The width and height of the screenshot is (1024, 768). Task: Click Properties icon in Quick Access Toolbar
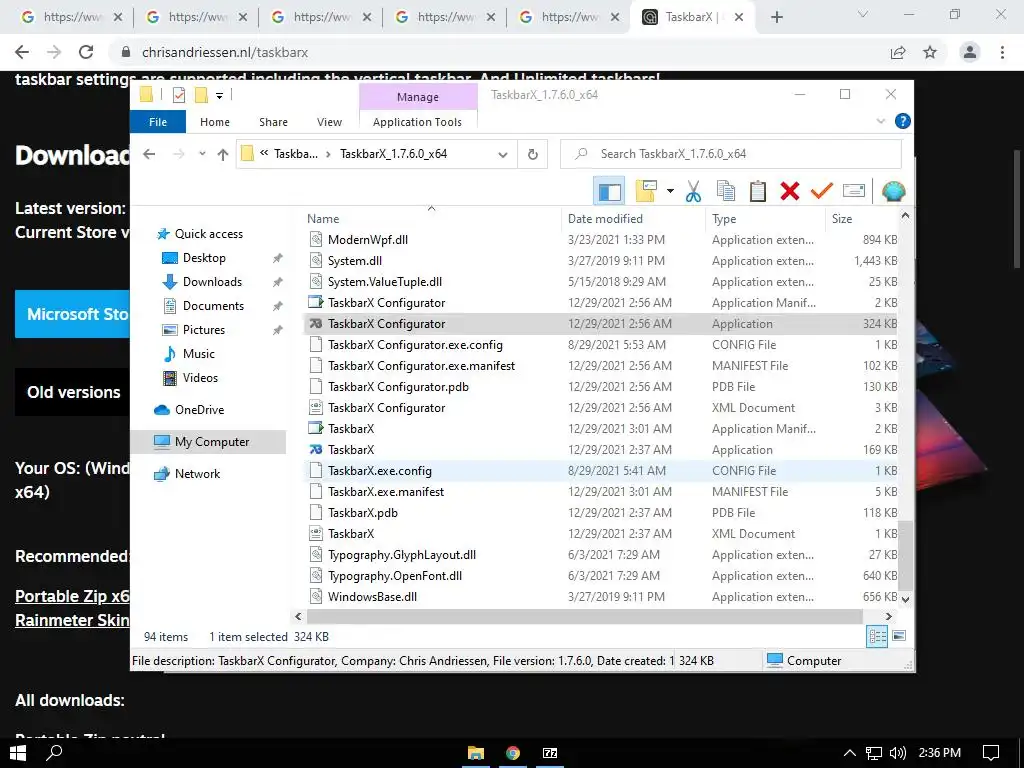(x=178, y=95)
